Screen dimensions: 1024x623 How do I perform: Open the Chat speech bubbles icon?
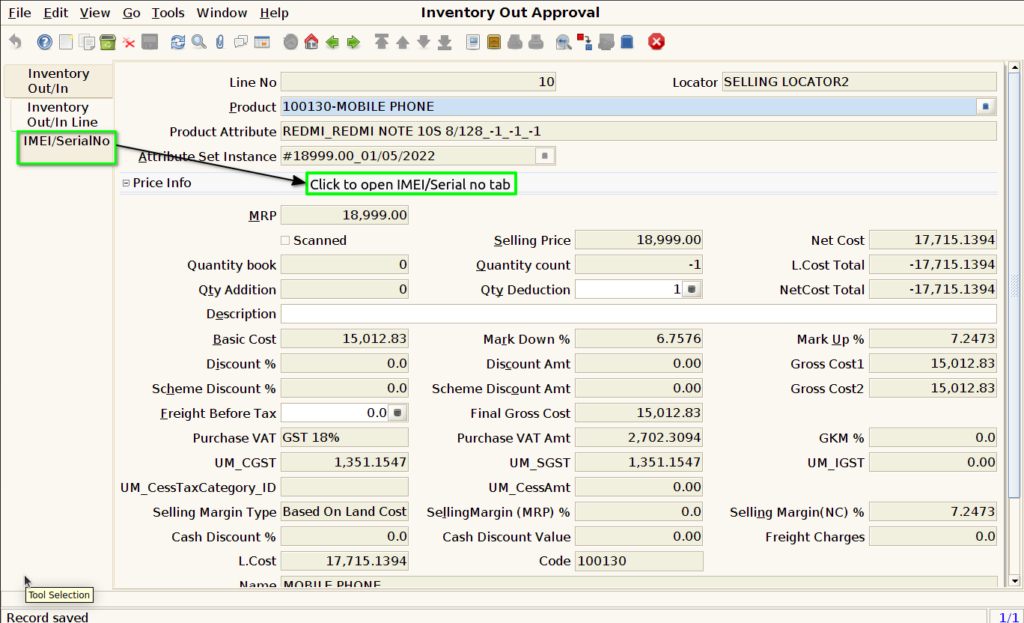[x=241, y=42]
